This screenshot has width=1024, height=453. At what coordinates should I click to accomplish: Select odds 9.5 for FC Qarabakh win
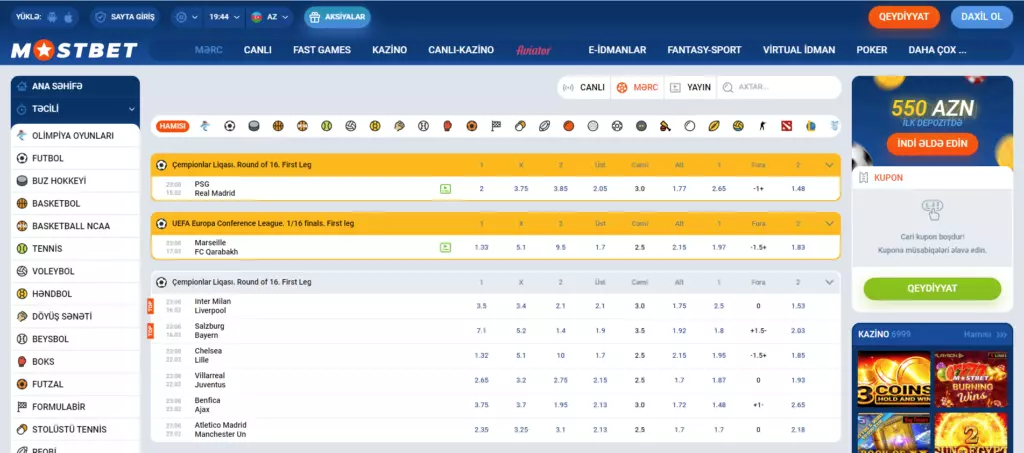560,247
